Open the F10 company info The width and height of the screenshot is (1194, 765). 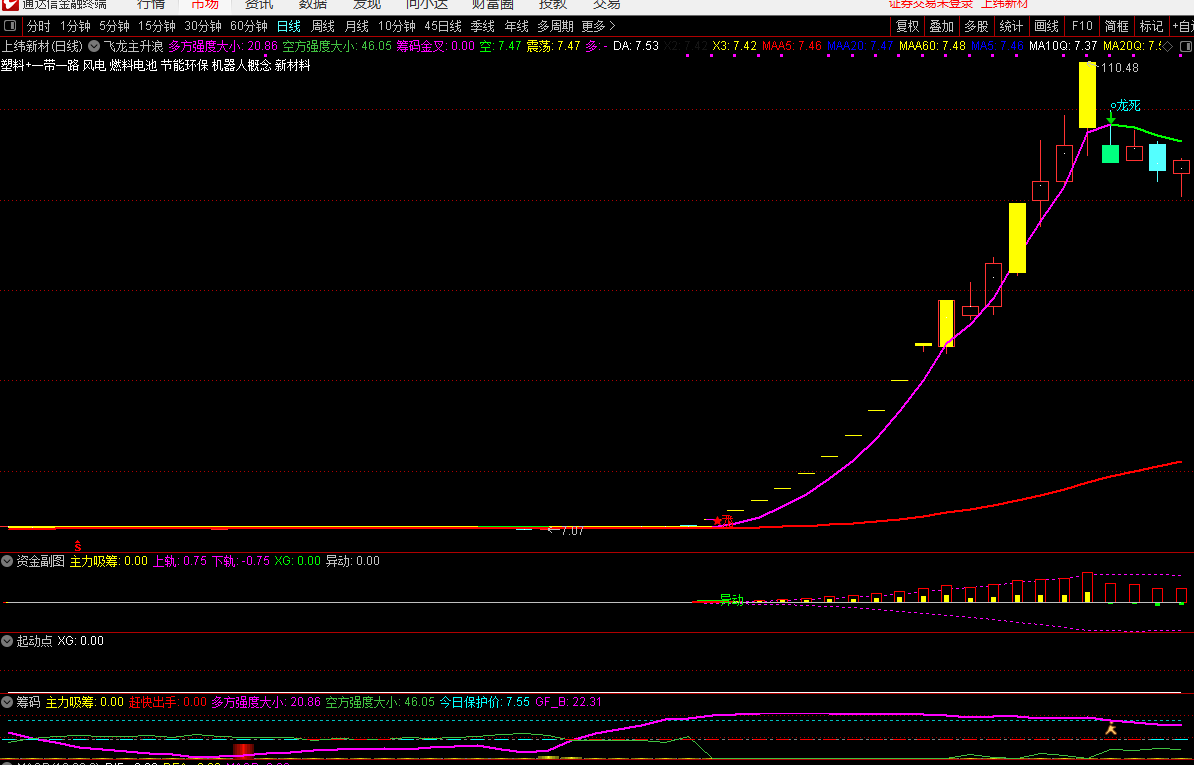point(1082,27)
